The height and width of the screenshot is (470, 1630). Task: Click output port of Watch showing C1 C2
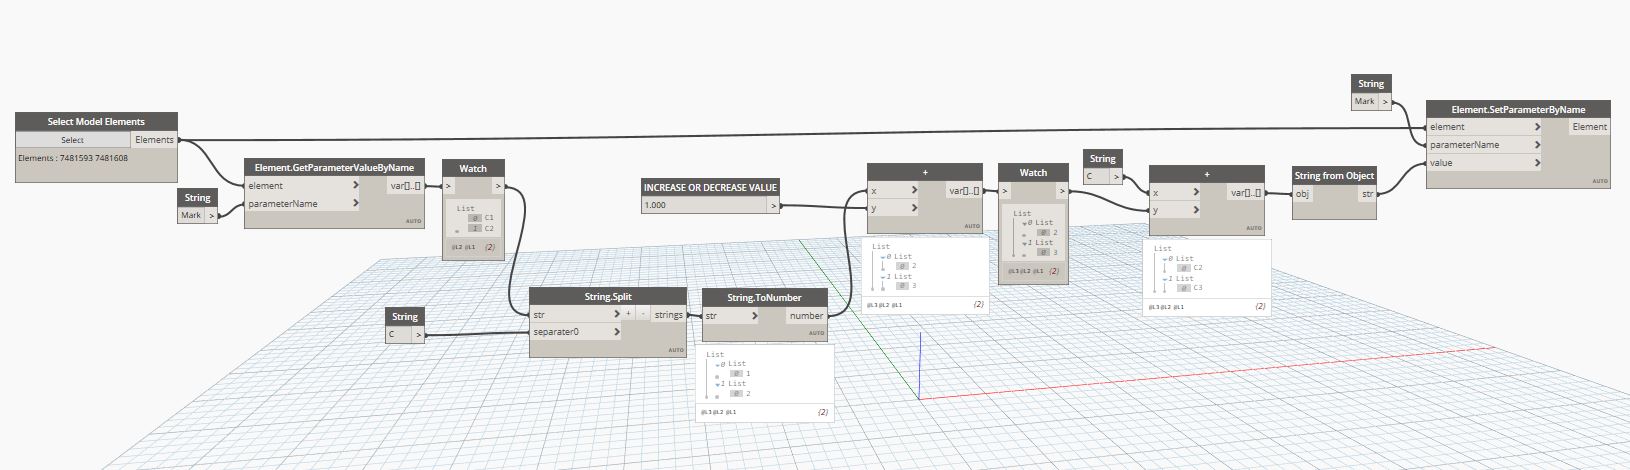[498, 185]
